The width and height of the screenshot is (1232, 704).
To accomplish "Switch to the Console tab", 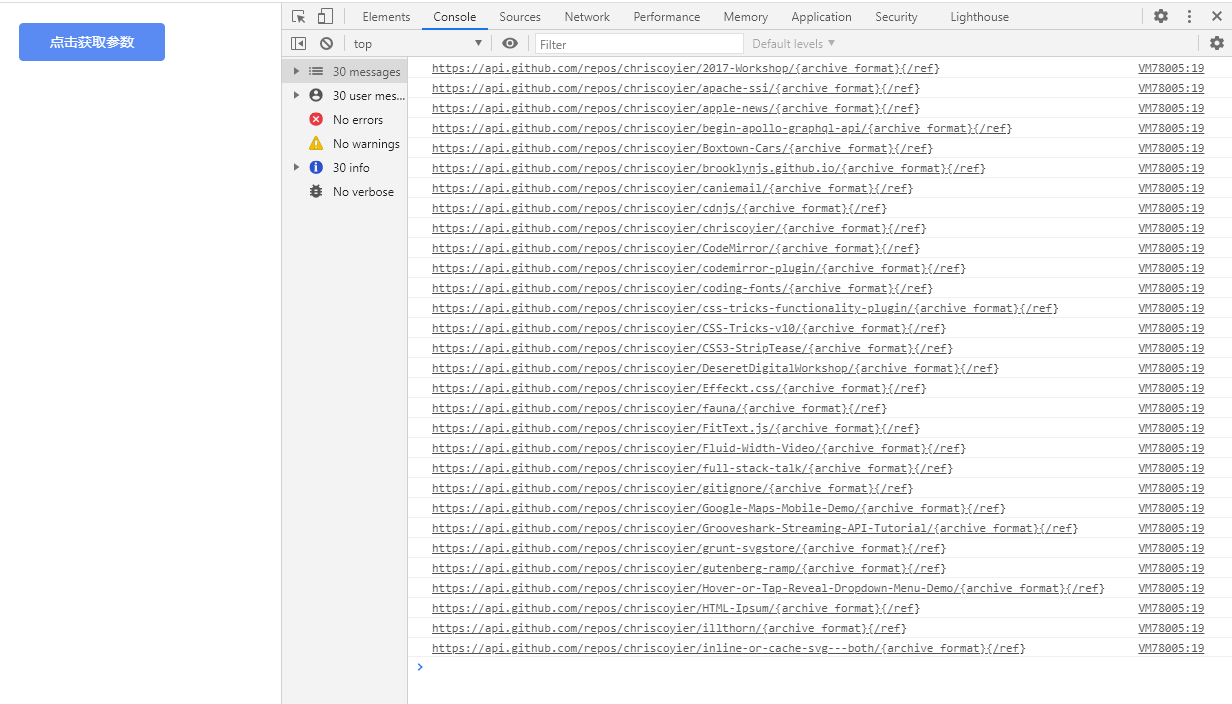I will [x=455, y=17].
